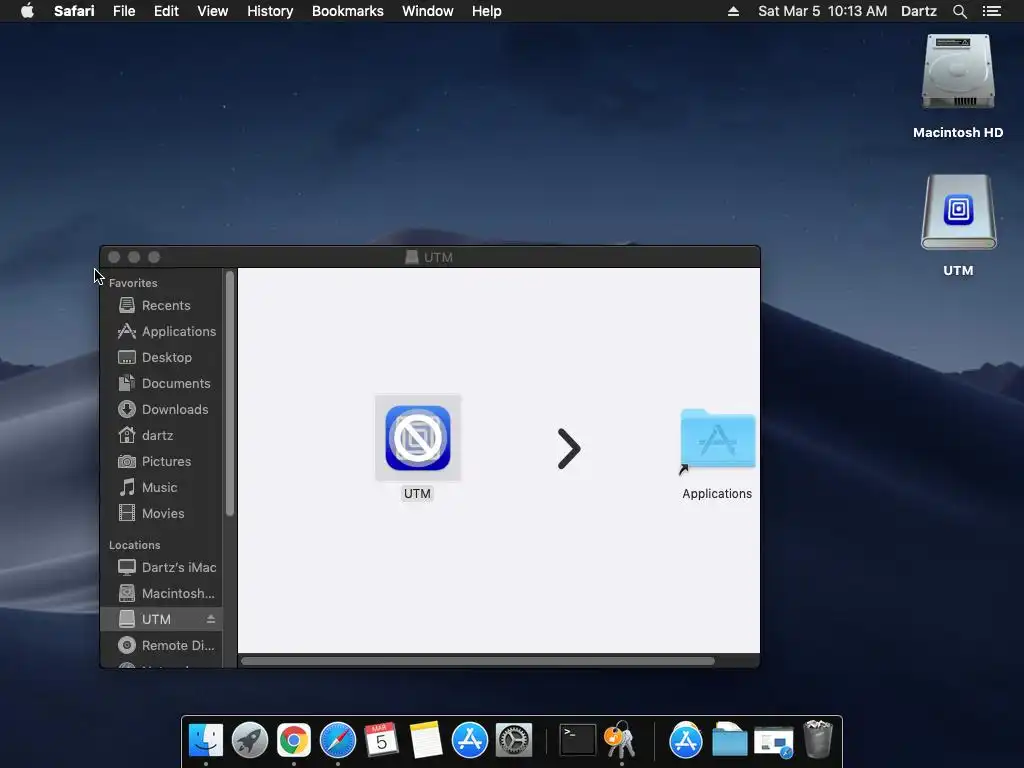The height and width of the screenshot is (768, 1024).
Task: Click the UTM label under the app icon
Action: point(417,494)
